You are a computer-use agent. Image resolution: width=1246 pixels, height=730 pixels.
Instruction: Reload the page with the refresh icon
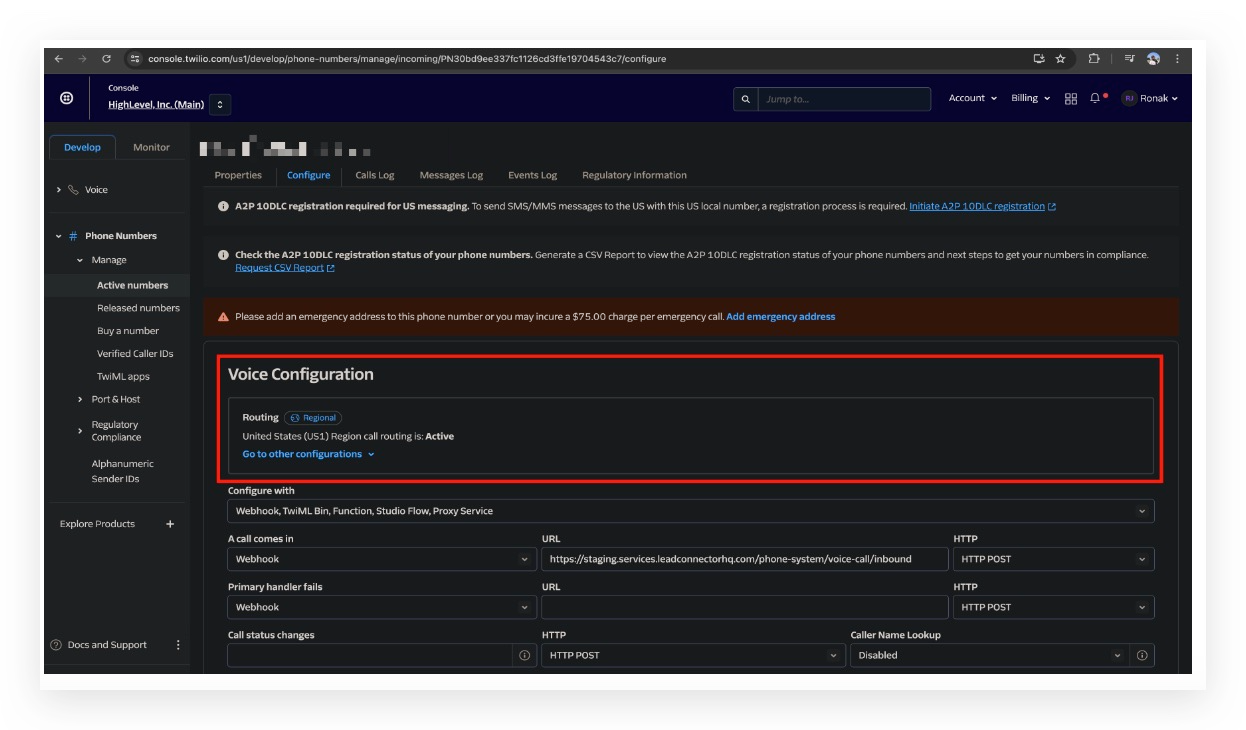click(106, 59)
